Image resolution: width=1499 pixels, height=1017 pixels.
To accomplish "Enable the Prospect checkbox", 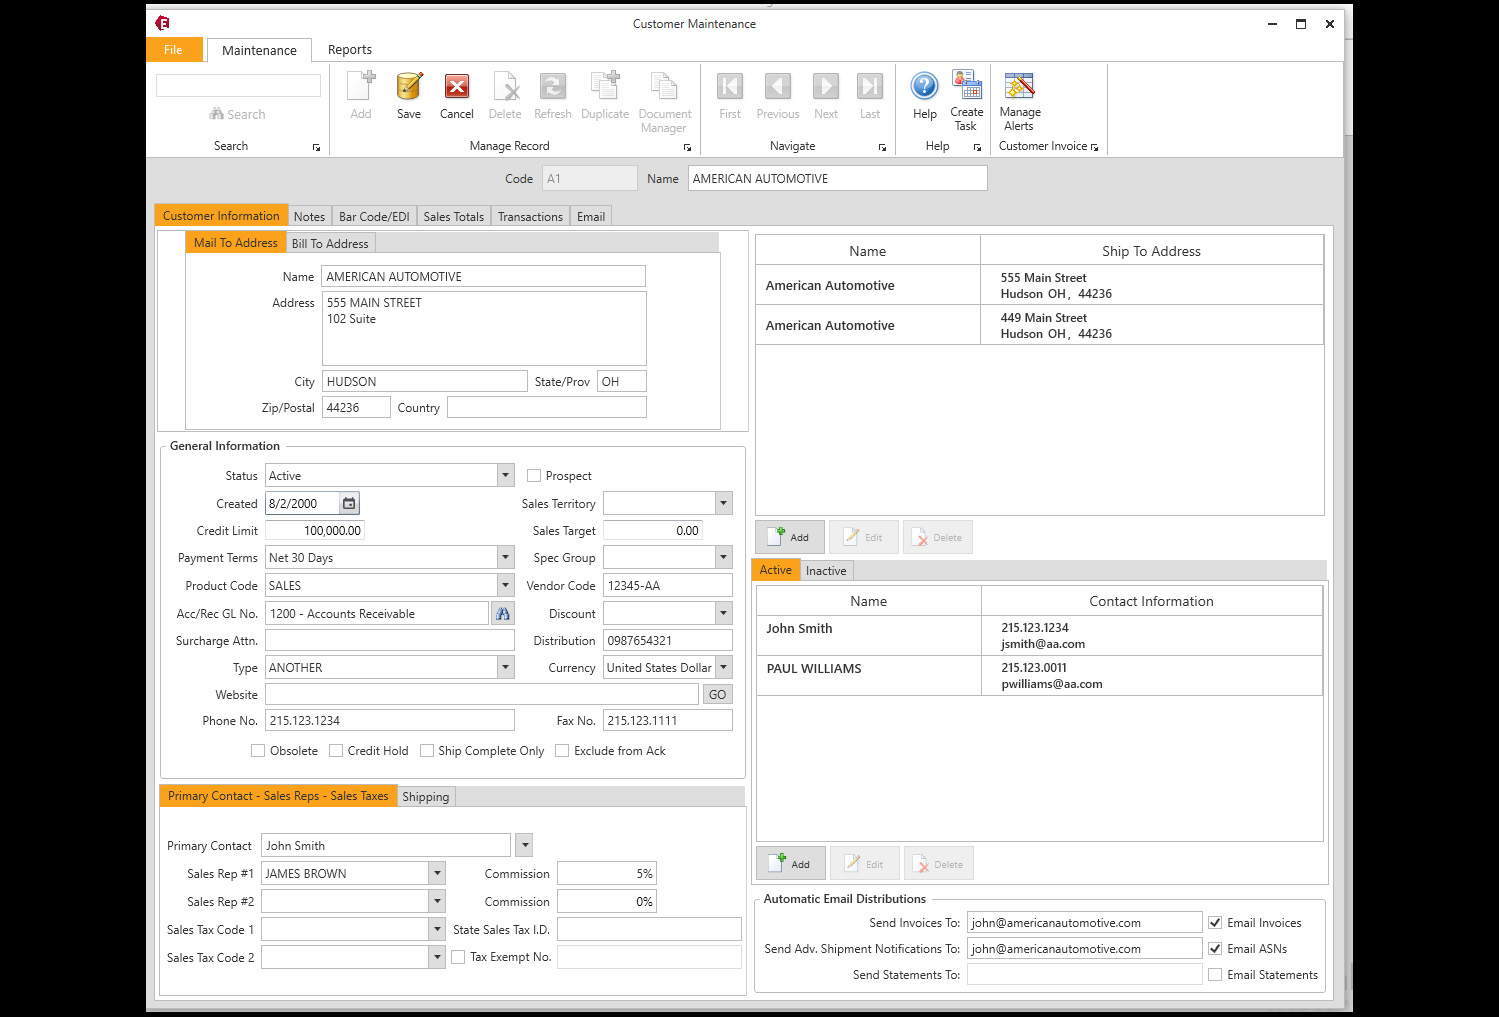I will click(x=534, y=475).
